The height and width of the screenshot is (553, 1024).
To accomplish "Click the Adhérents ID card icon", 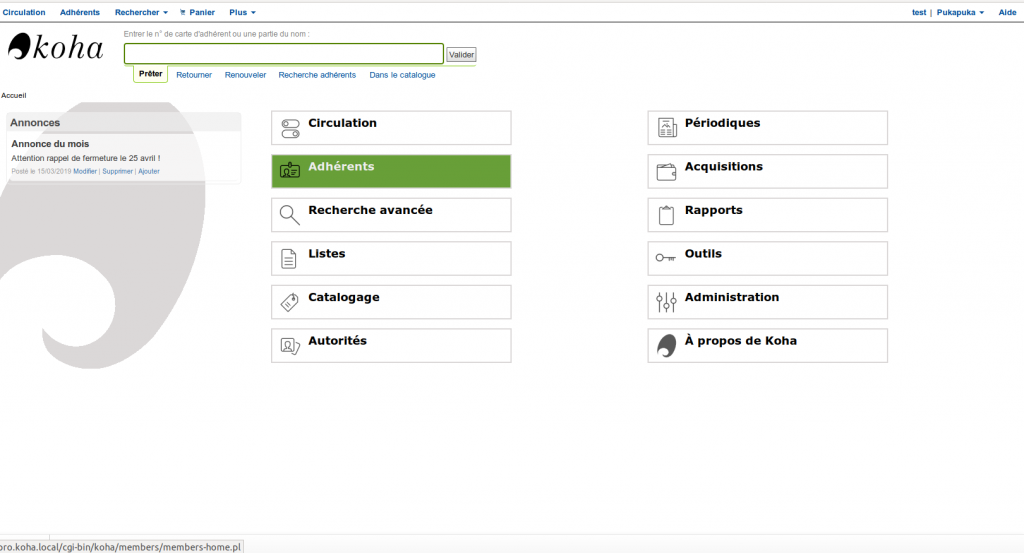I will (x=290, y=171).
